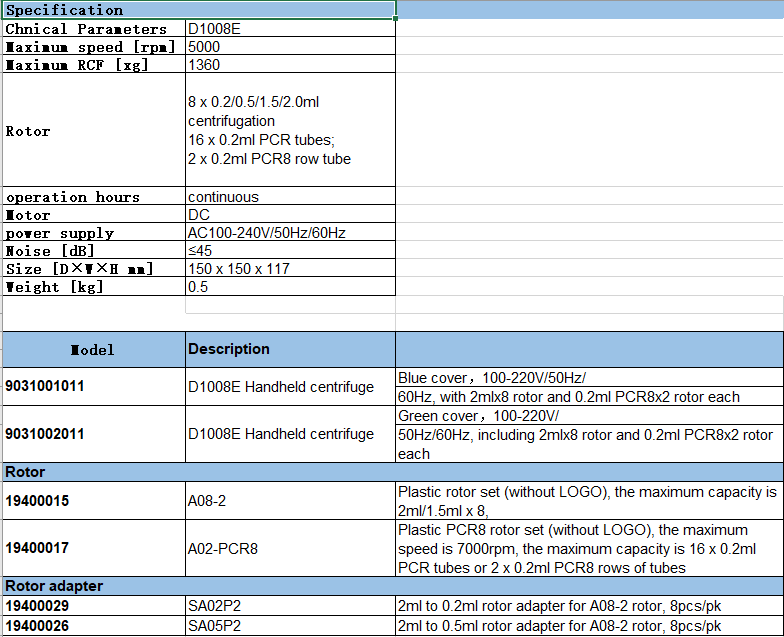Click the D1008E technical parameters cell
Image resolution: width=784 pixels, height=637 pixels.
tap(290, 29)
